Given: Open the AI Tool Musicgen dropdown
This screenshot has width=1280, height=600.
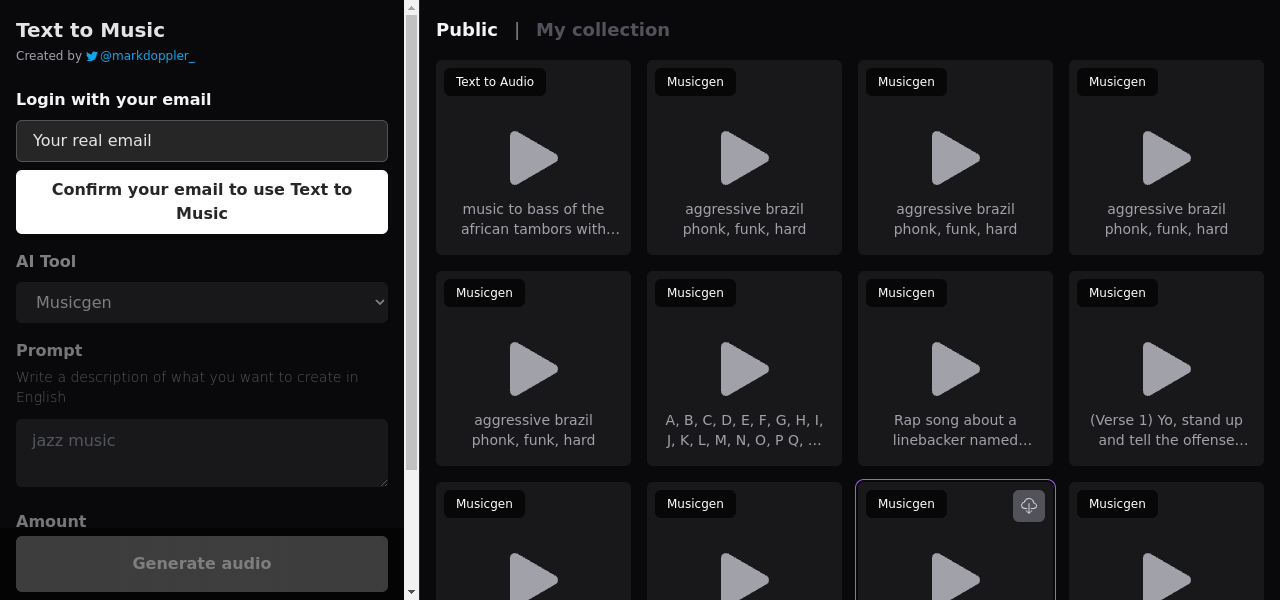Looking at the screenshot, I should point(202,302).
